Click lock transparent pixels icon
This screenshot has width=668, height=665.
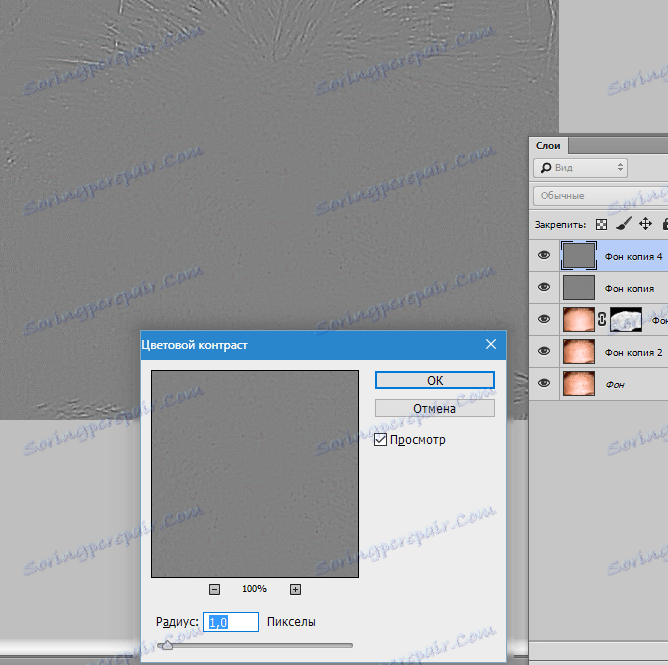(x=601, y=225)
